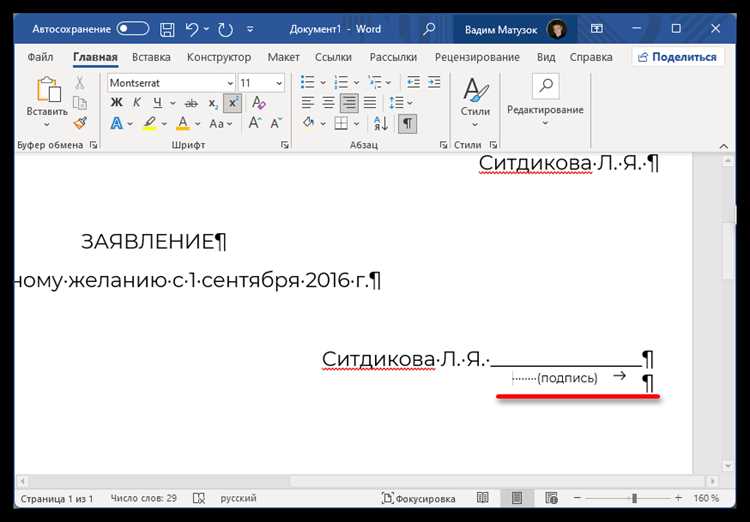Toggle italic К formatting
This screenshot has height=522, width=750.
tap(137, 102)
